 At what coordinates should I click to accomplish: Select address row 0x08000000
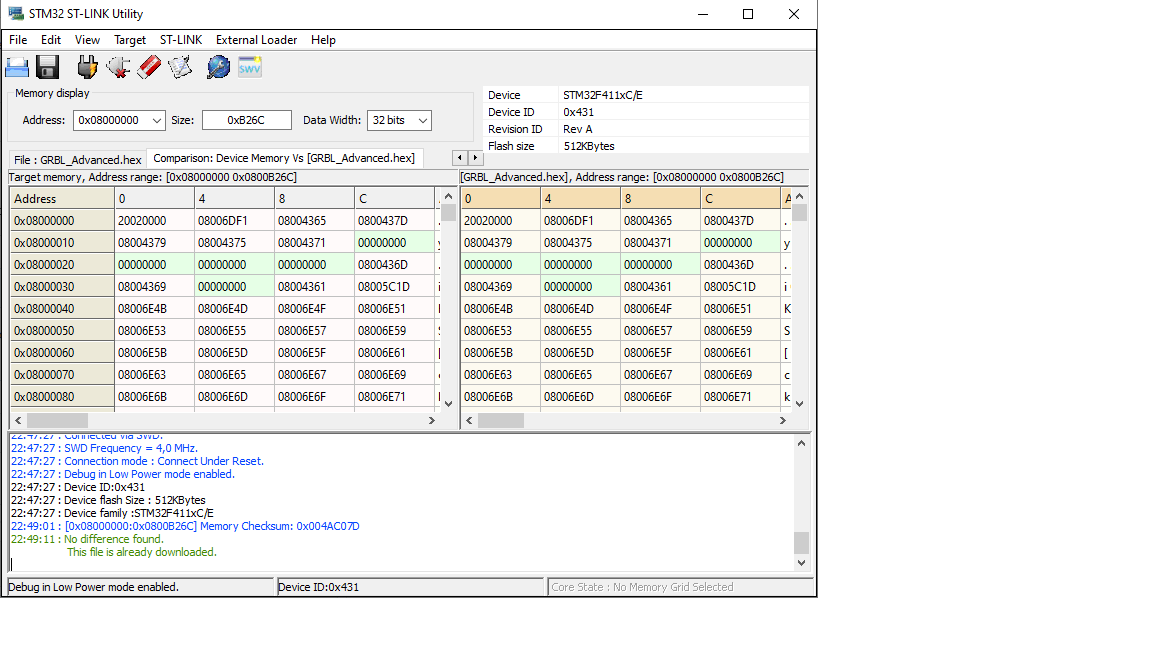[x=62, y=220]
